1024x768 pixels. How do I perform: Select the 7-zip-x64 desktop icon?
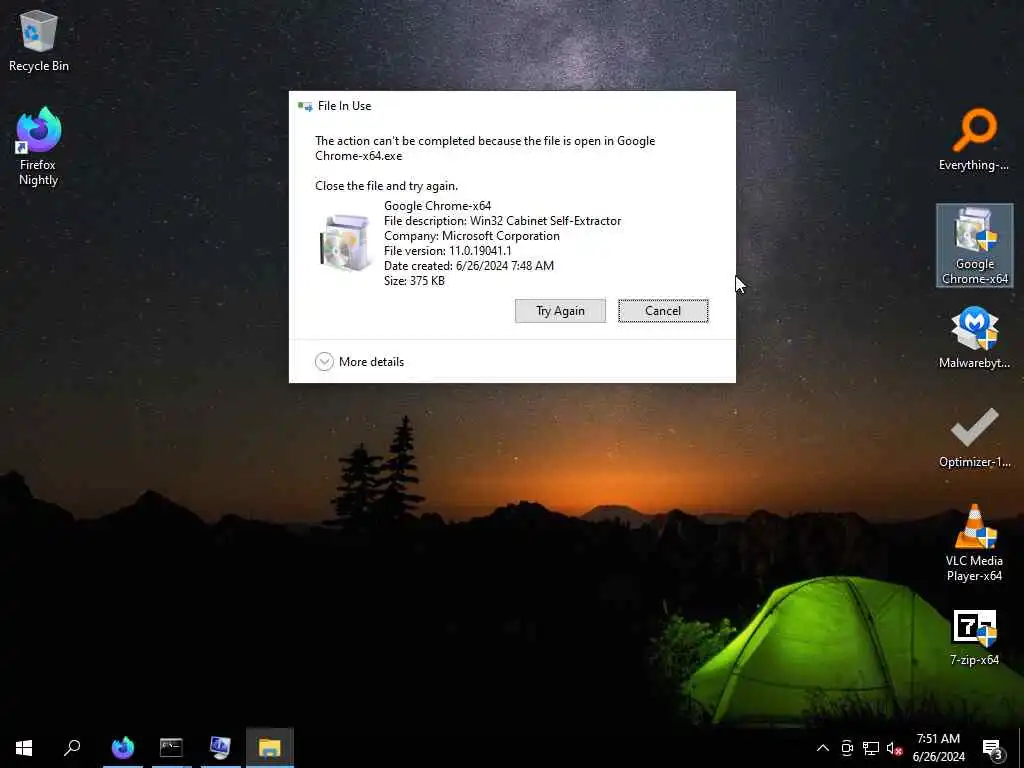click(974, 637)
